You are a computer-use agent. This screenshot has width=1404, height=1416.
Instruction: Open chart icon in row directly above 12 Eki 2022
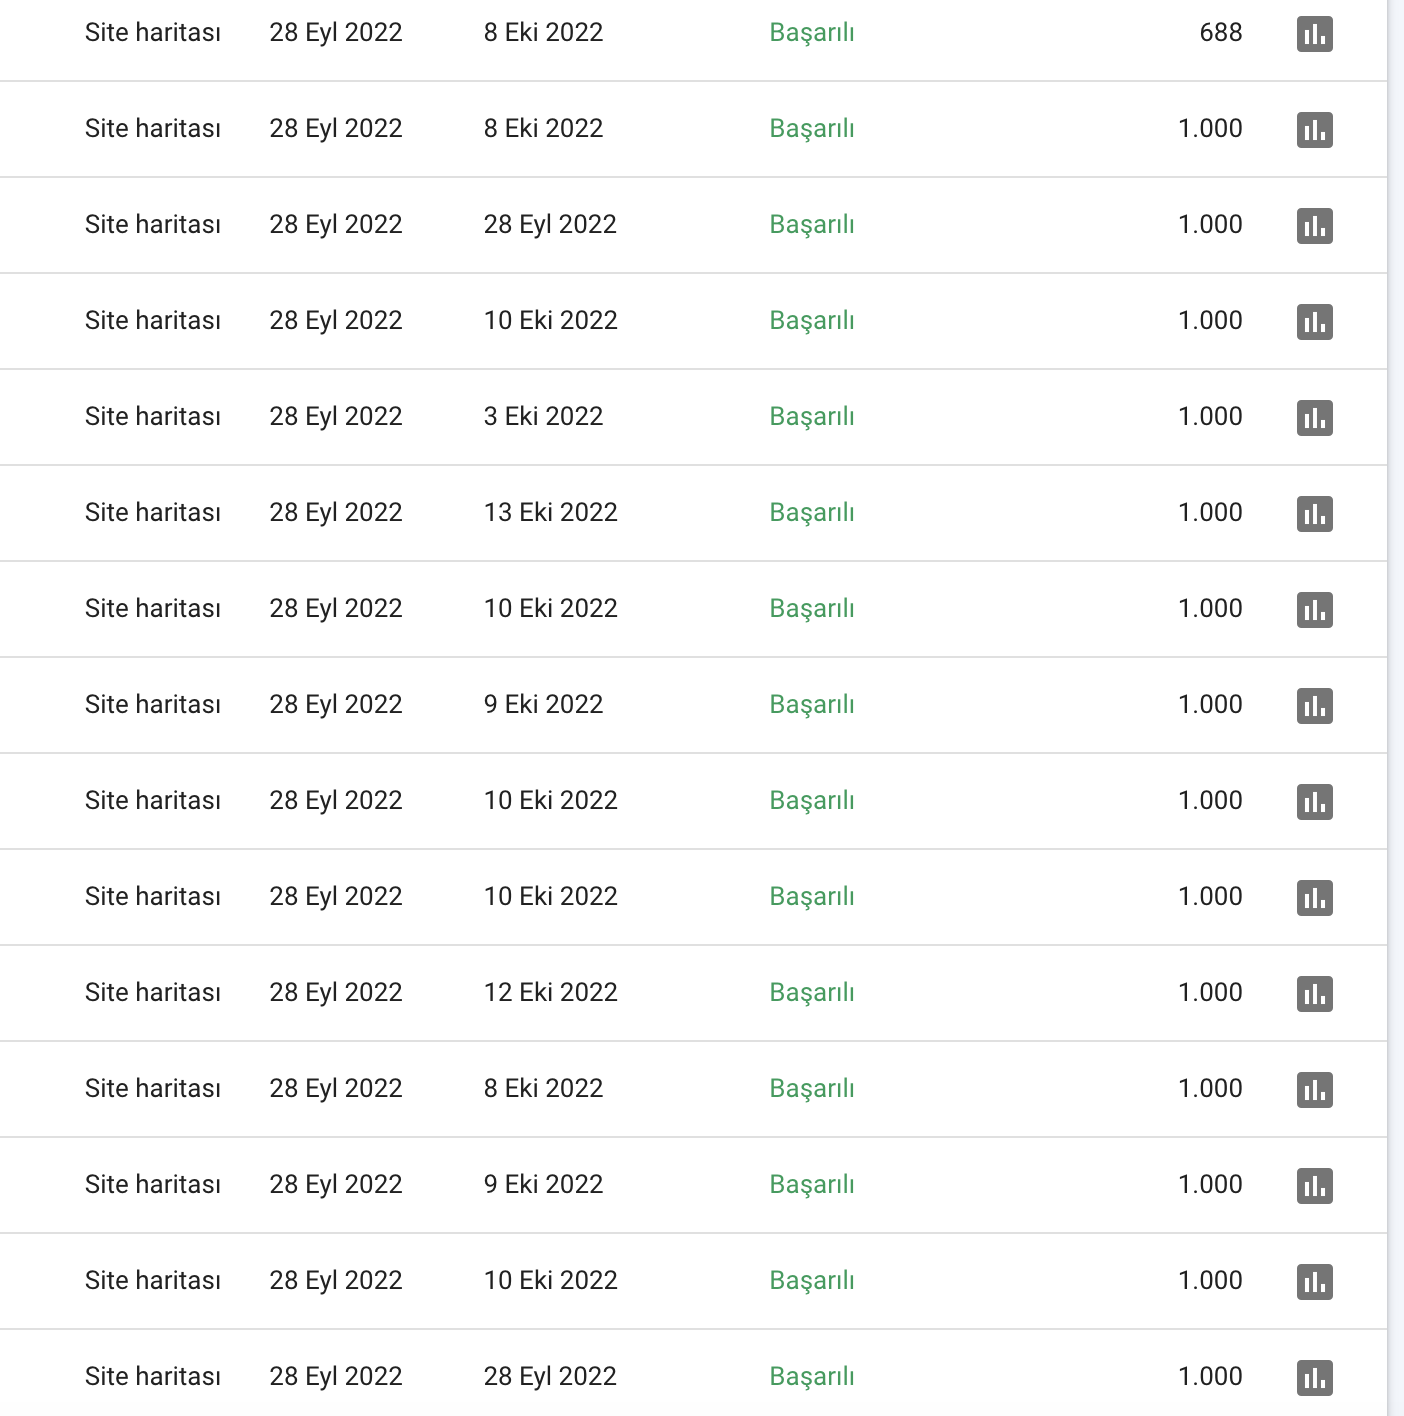1314,898
